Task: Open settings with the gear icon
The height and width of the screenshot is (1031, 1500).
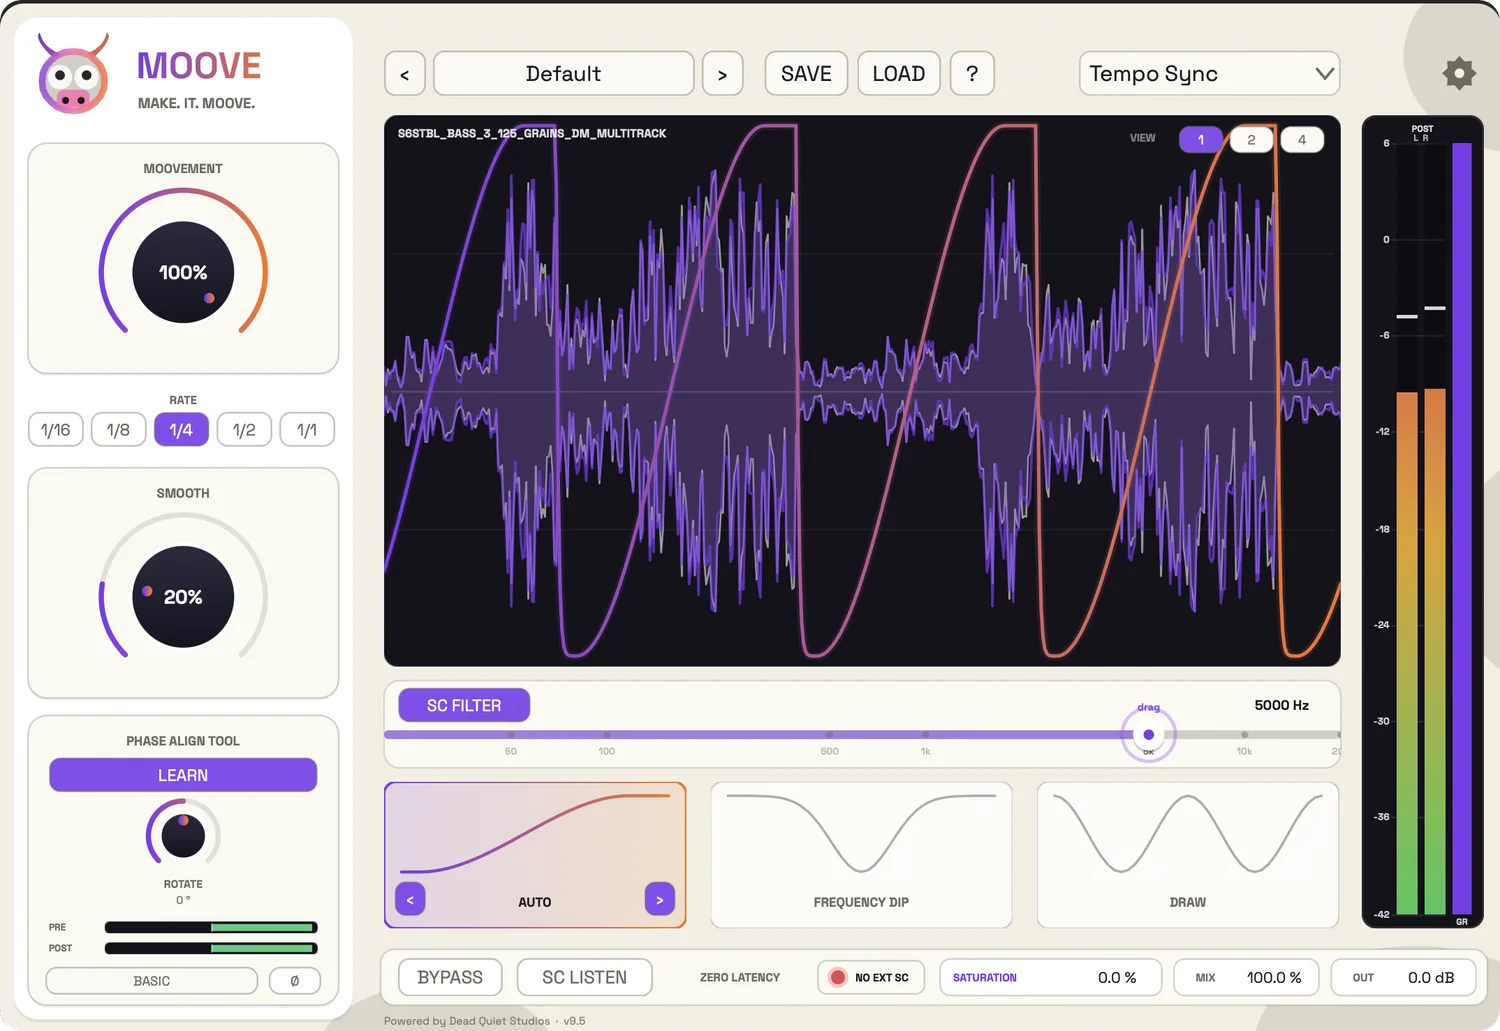Action: tap(1459, 73)
